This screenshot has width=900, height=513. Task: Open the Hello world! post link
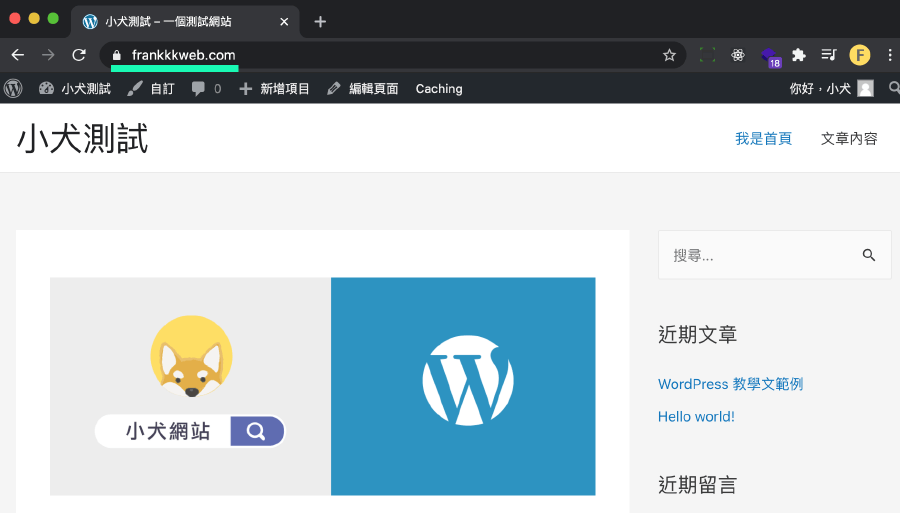(696, 417)
